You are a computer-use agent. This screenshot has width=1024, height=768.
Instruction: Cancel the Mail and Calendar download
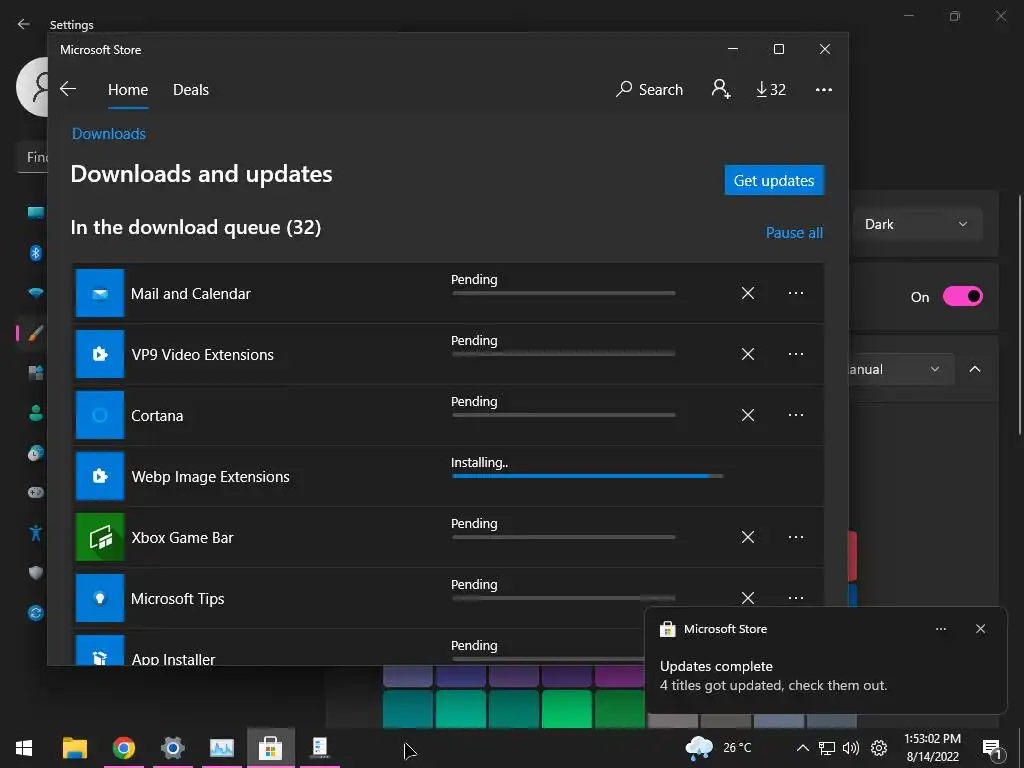point(748,293)
